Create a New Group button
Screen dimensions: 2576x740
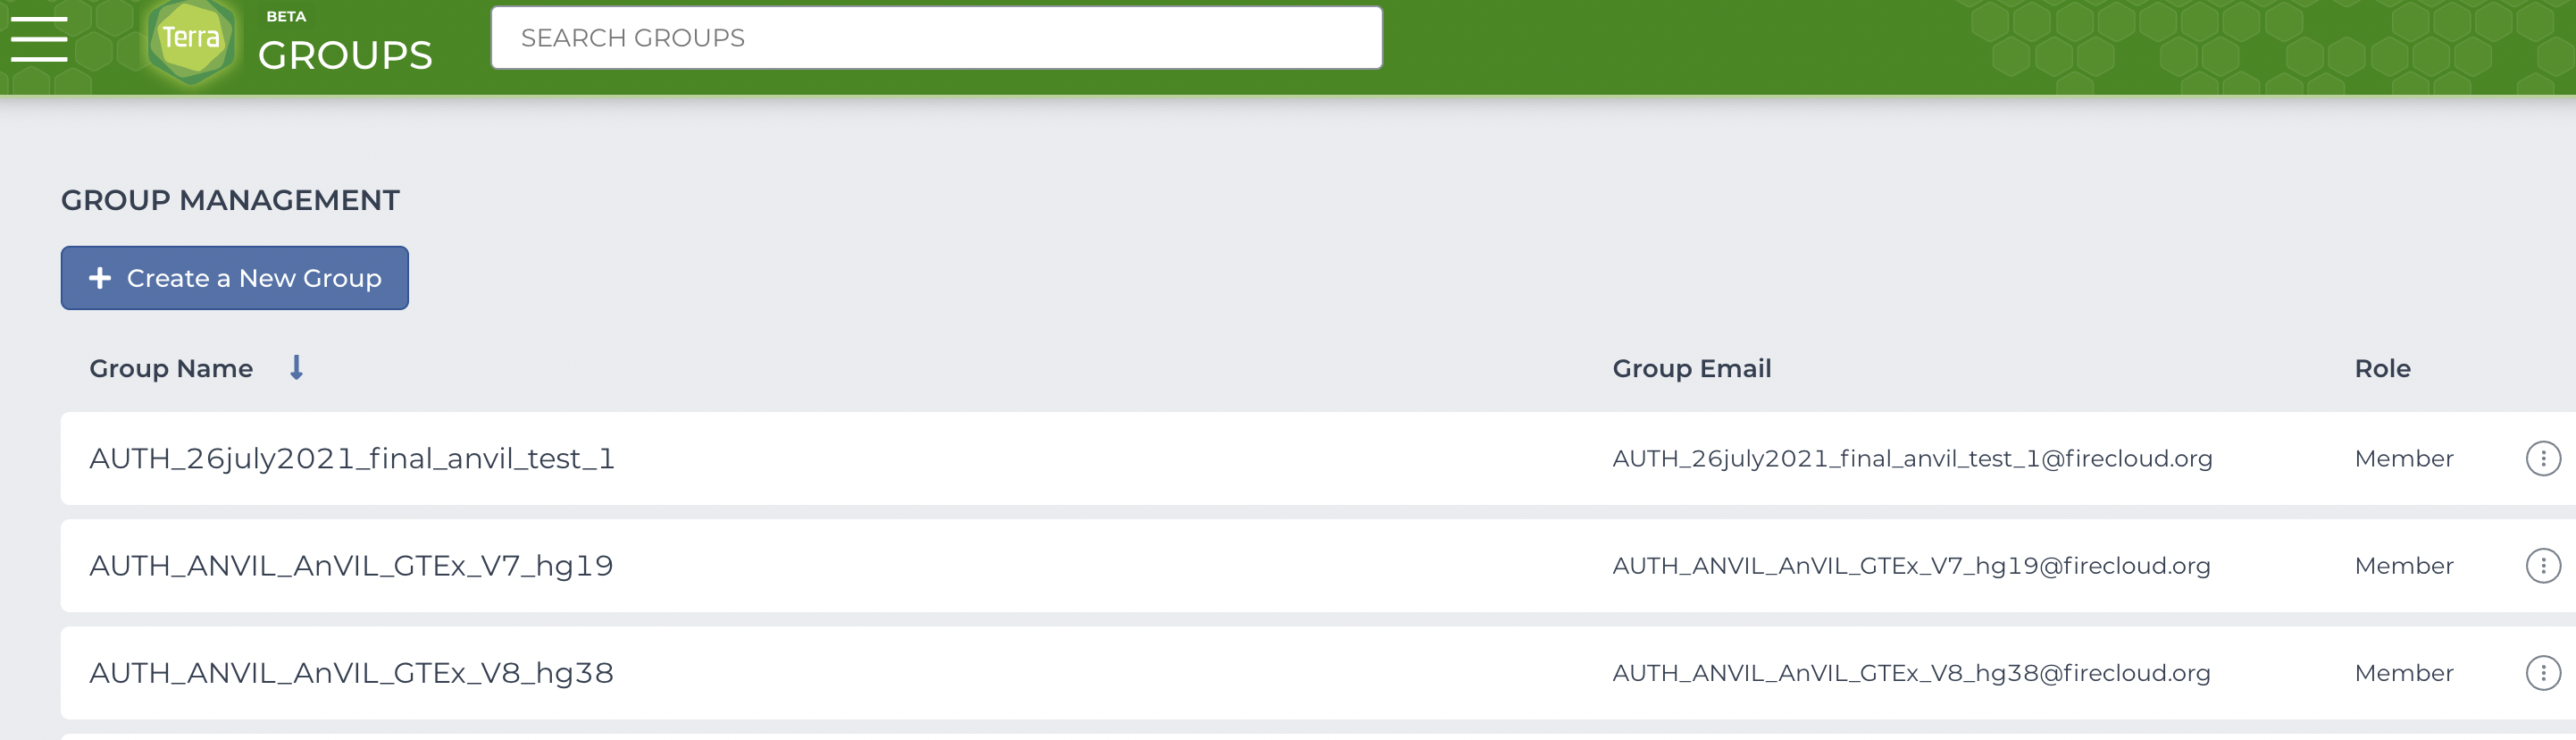pyautogui.click(x=234, y=278)
